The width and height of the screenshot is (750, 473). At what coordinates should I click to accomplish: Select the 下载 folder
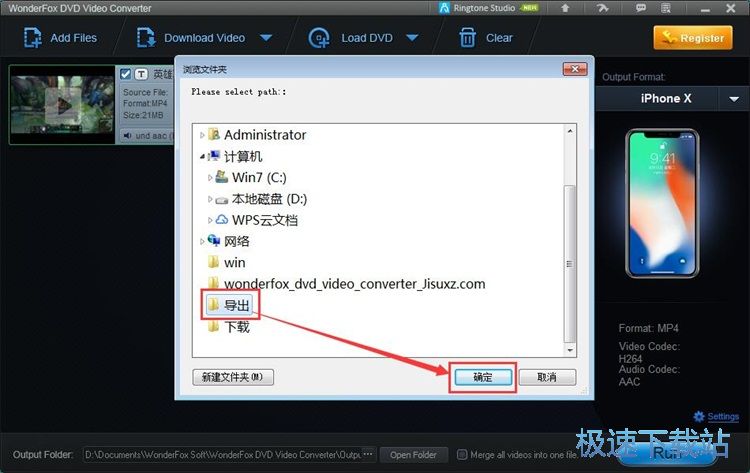236,327
